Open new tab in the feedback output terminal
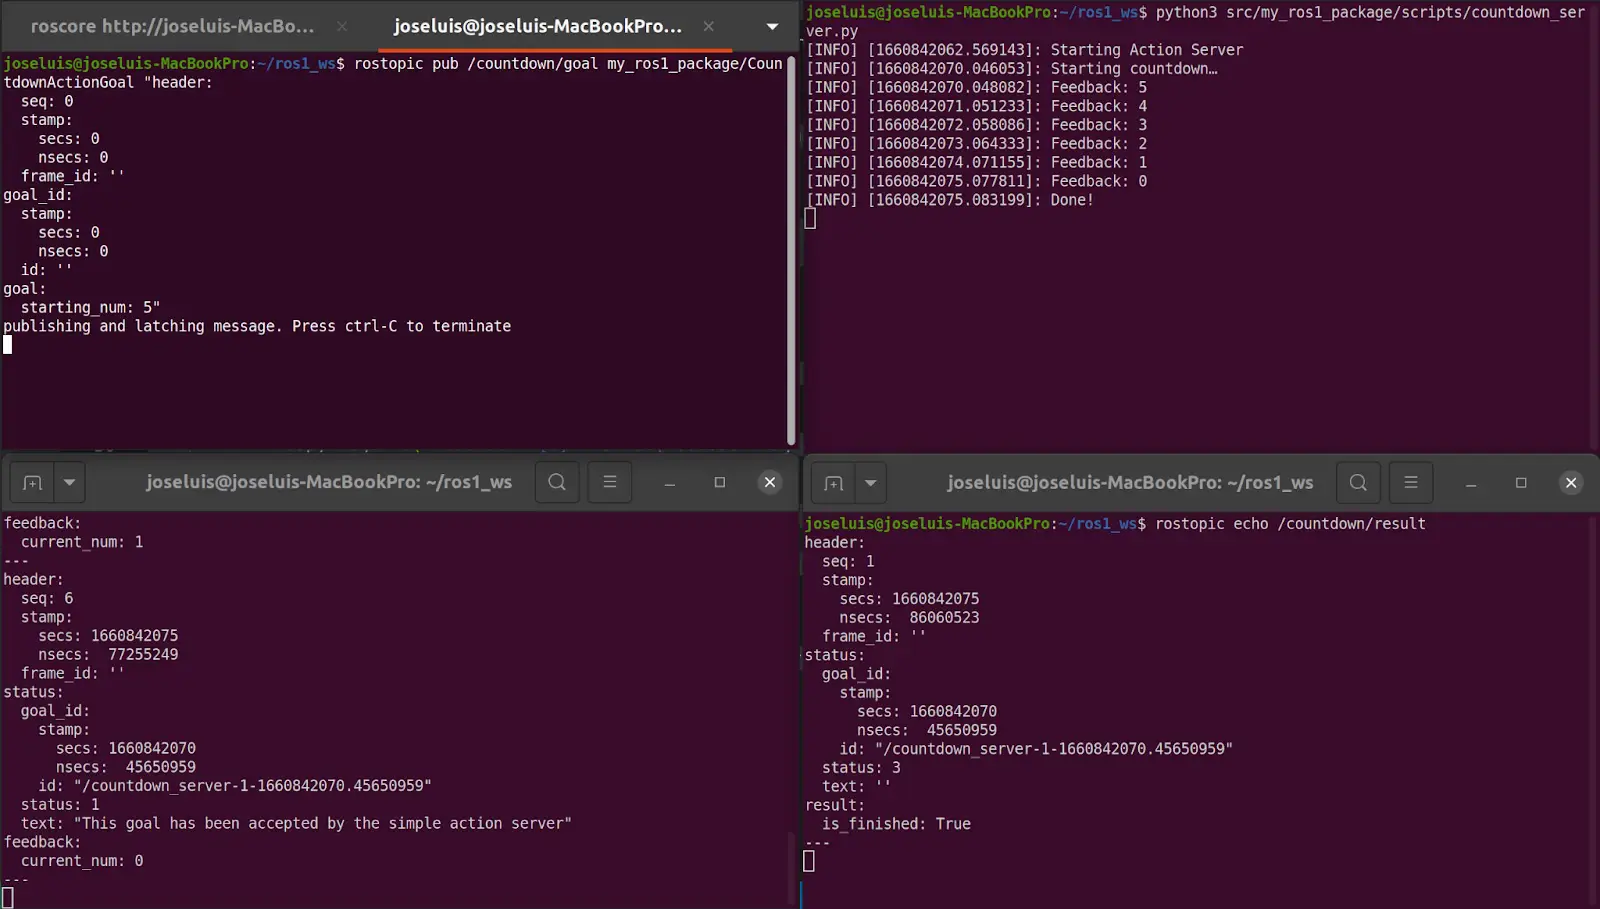The height and width of the screenshot is (909, 1600). 33,483
